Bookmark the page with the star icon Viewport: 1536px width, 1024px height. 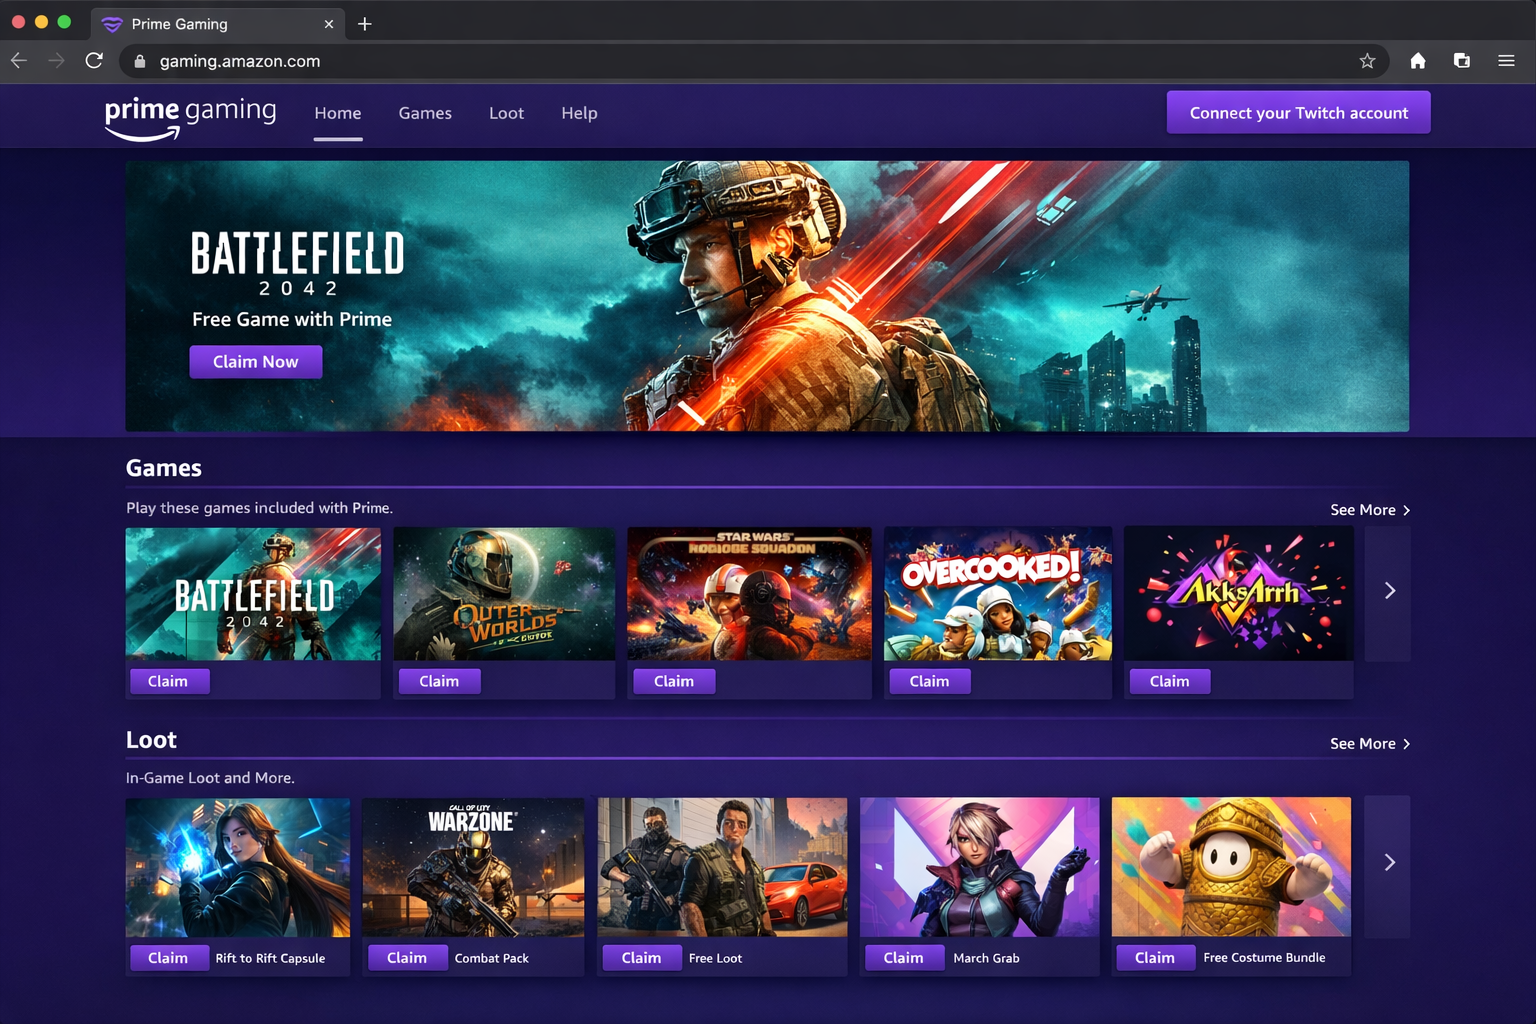[x=1367, y=61]
